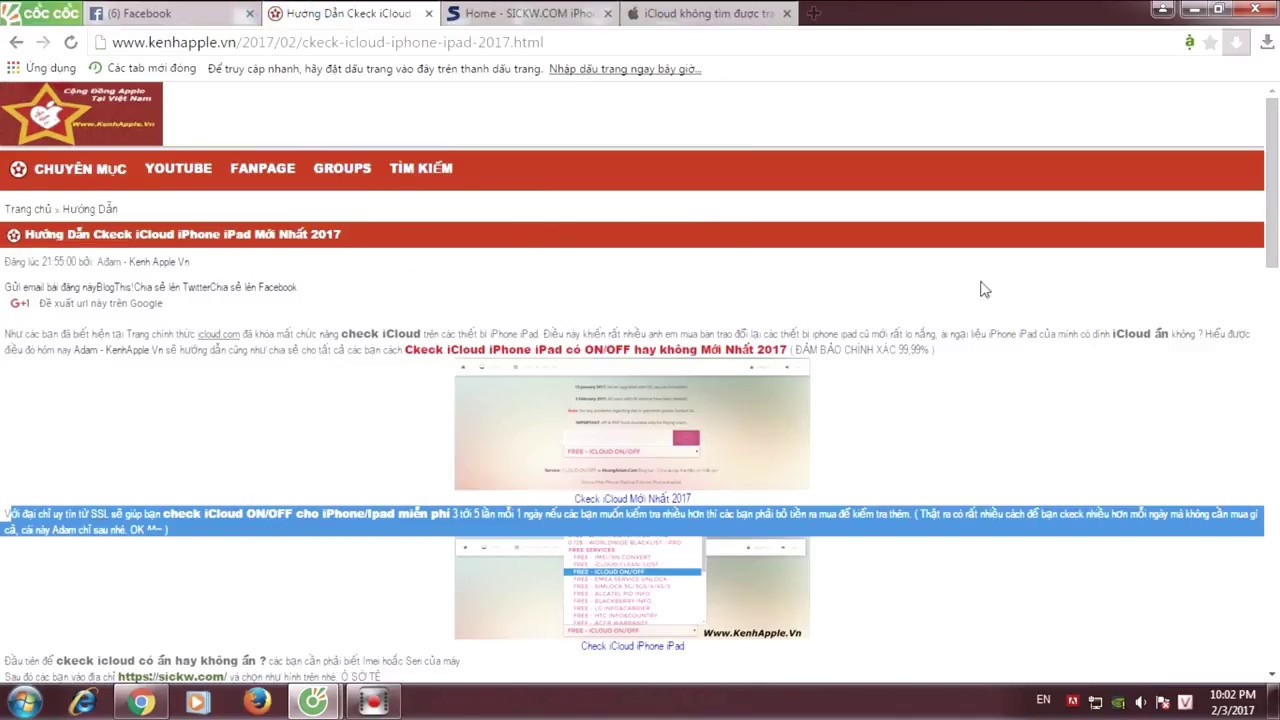
Task: Open the media player taskbar icon
Action: coord(197,702)
